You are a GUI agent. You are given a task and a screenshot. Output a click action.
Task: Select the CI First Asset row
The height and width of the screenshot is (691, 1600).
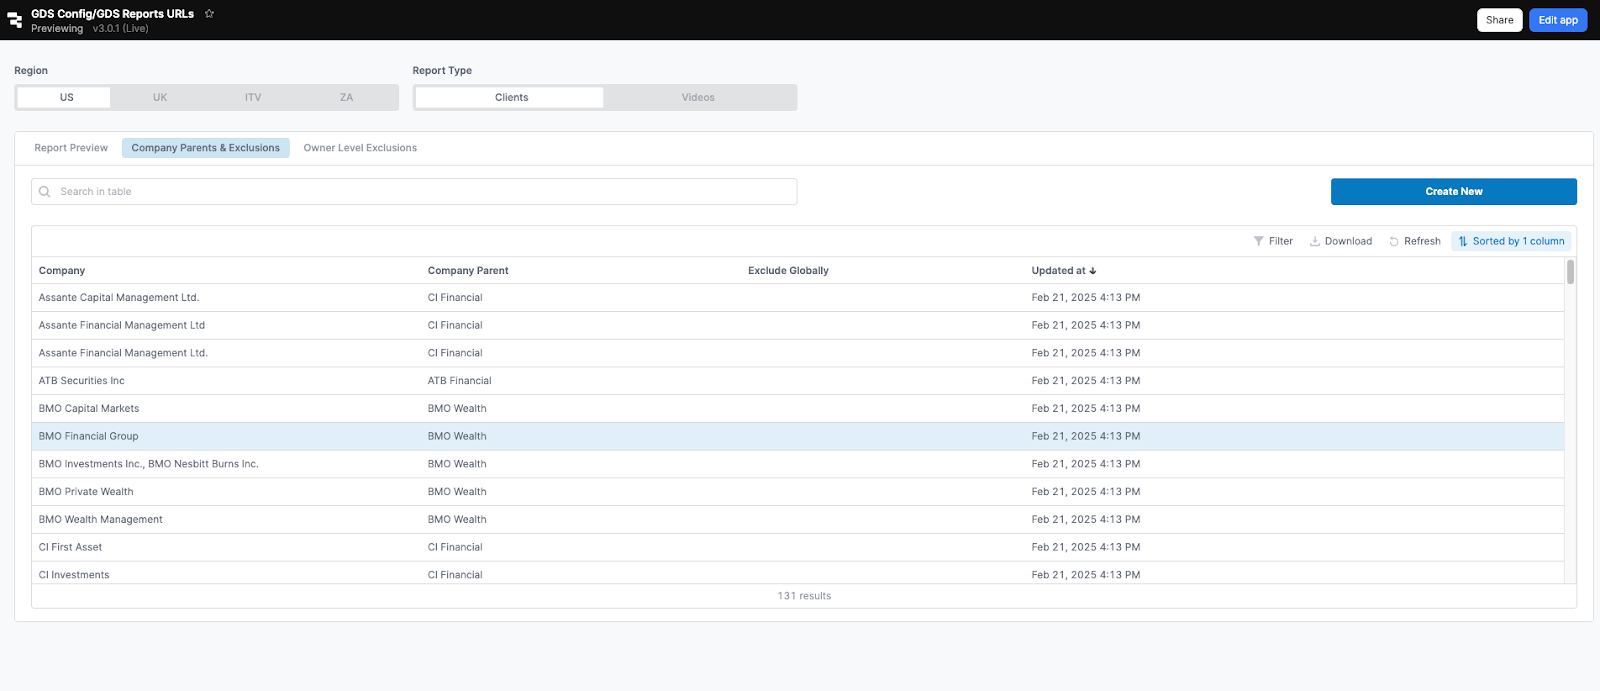pyautogui.click(x=798, y=548)
